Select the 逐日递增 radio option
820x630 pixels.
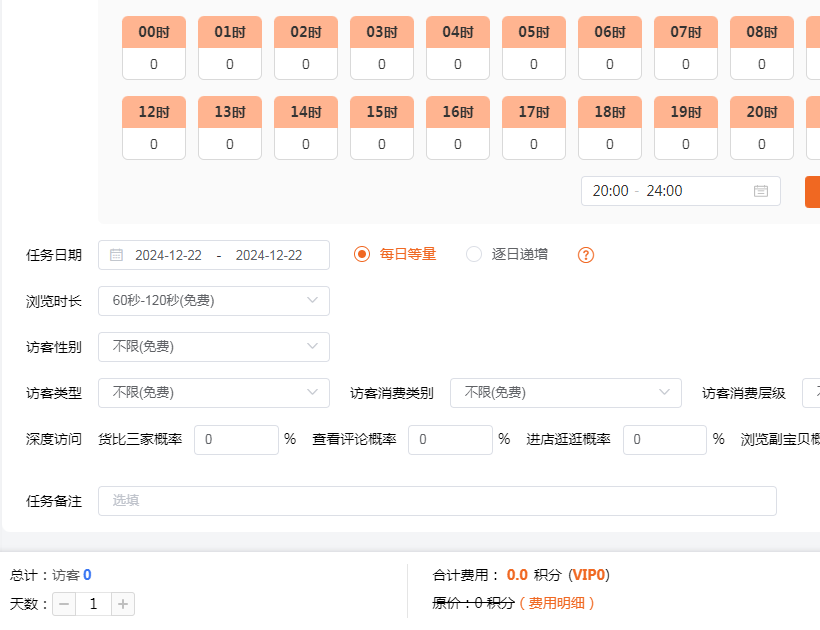click(474, 254)
